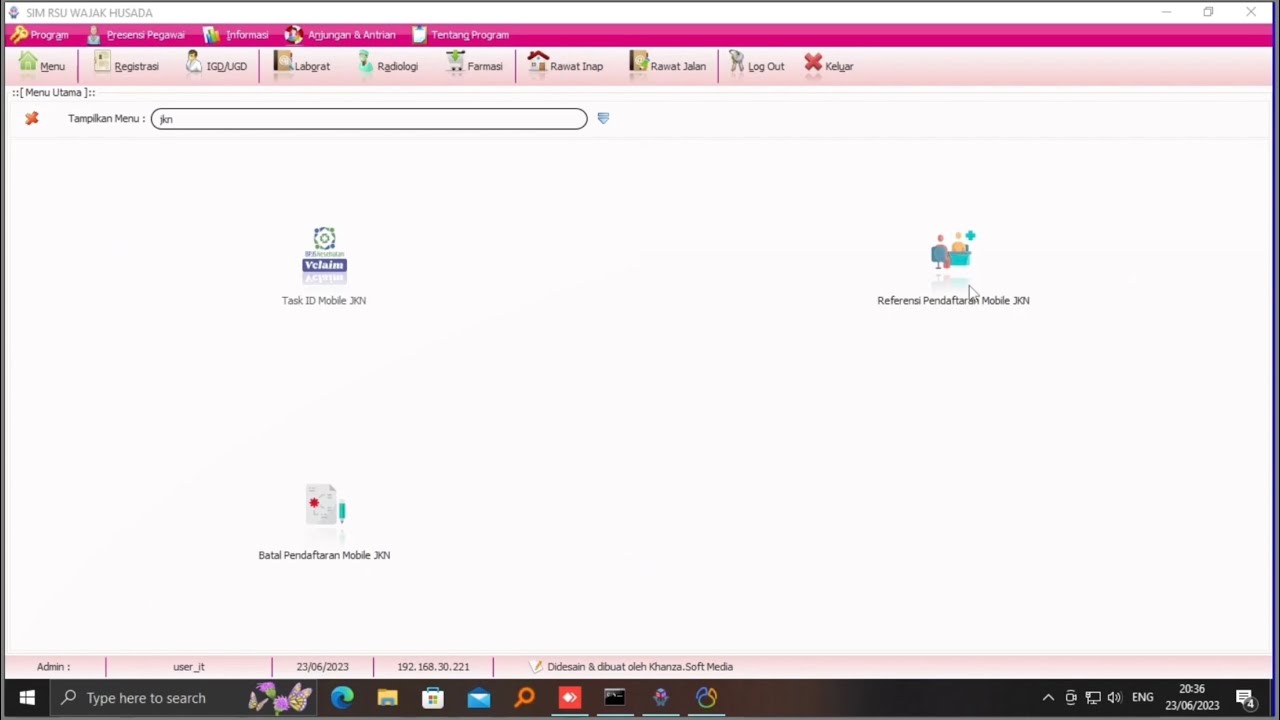Open Radiologi from the toolbar
Screen dimensions: 1280x720
point(388,65)
